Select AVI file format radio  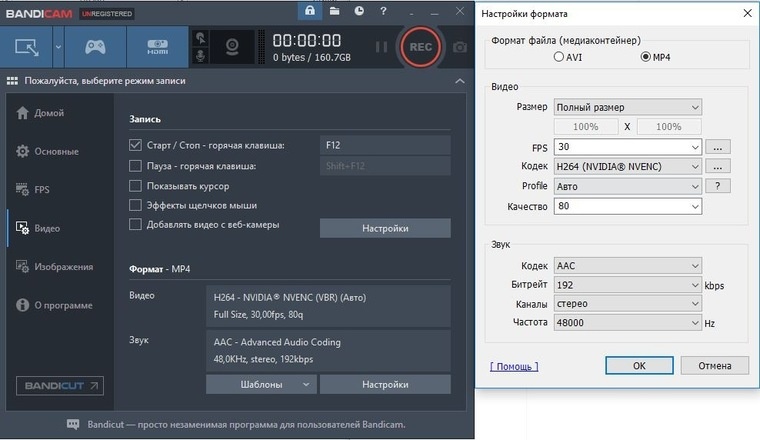[x=559, y=57]
